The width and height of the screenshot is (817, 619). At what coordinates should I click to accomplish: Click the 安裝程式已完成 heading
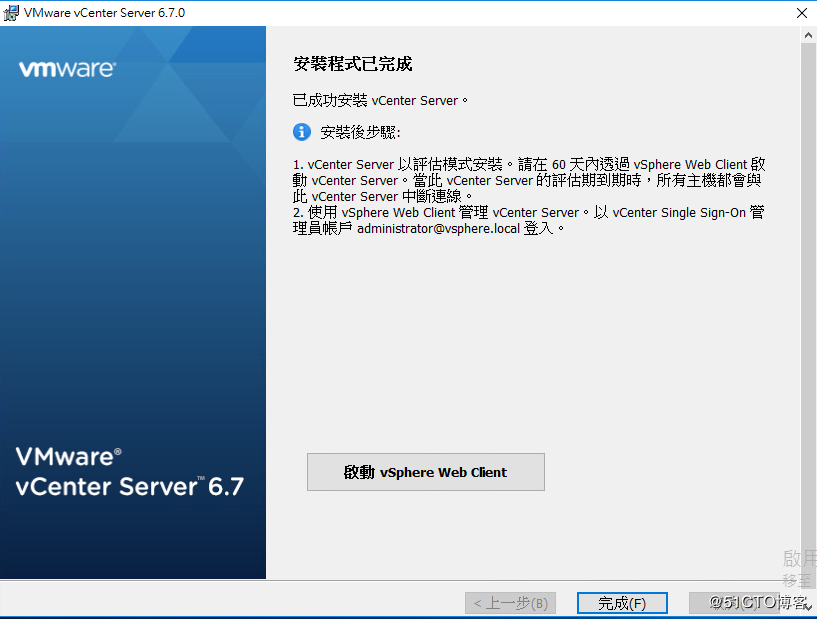(353, 64)
